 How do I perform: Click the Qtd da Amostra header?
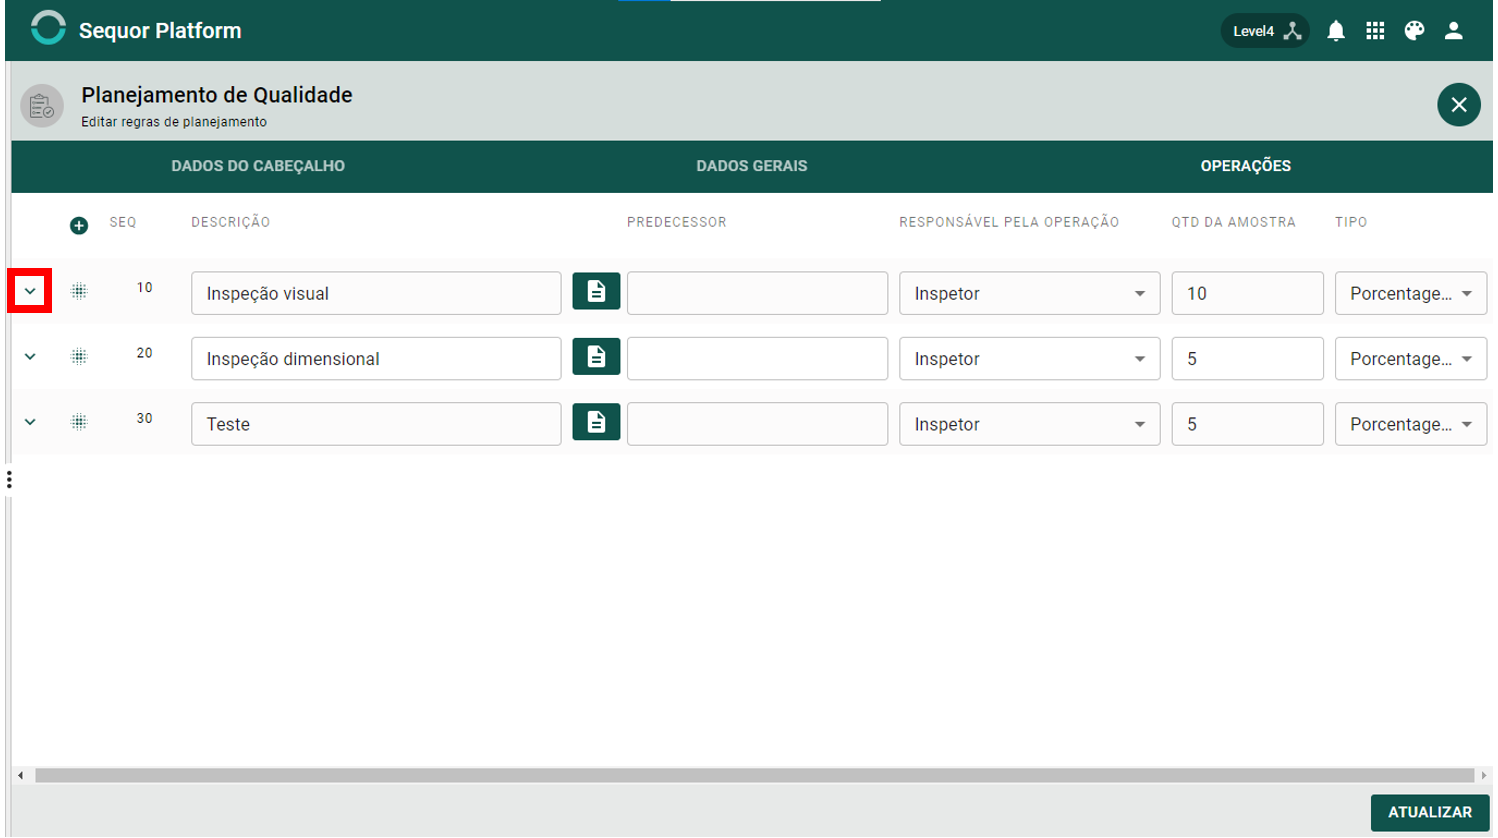[x=1234, y=222]
